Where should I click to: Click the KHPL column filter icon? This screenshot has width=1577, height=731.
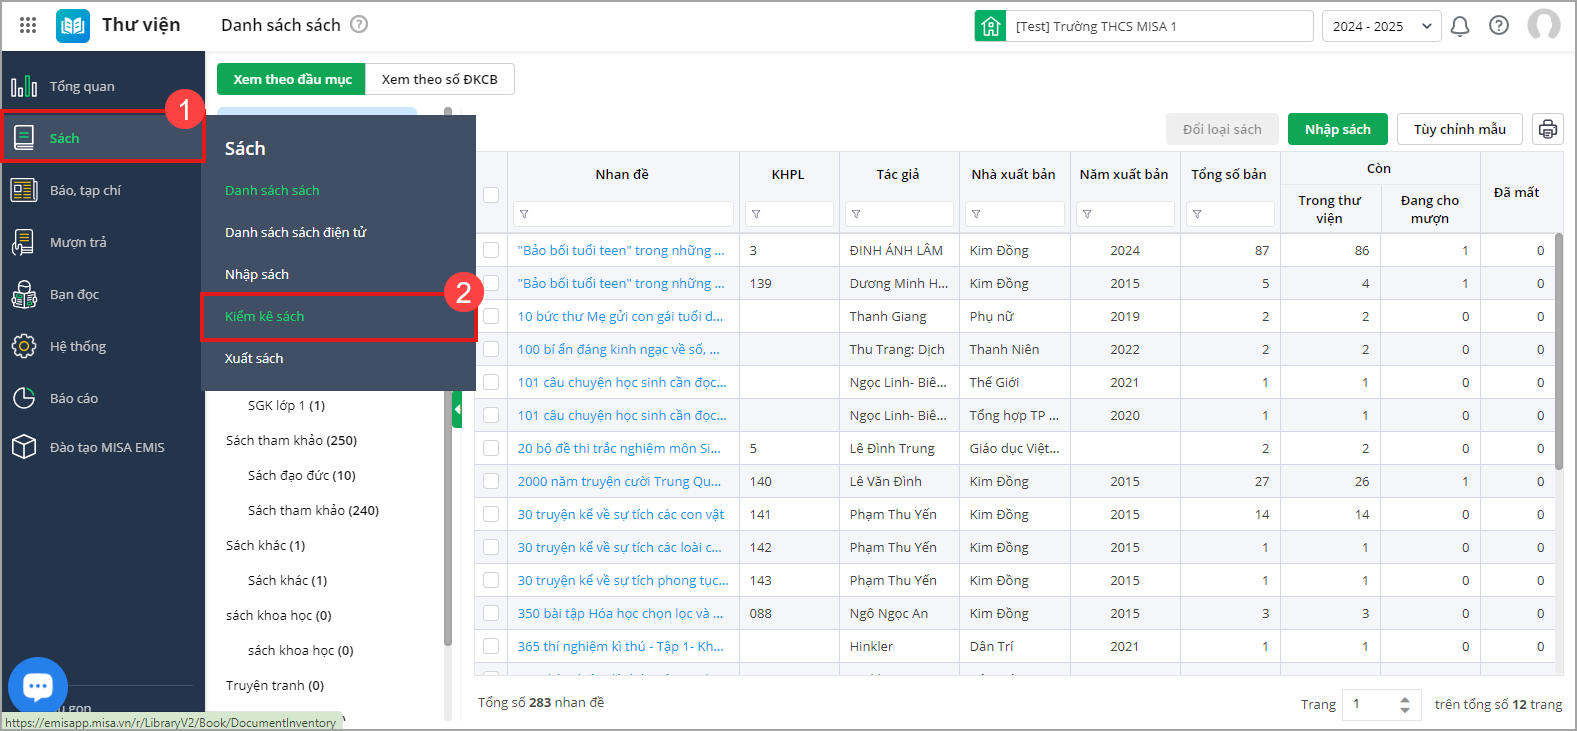(x=756, y=214)
